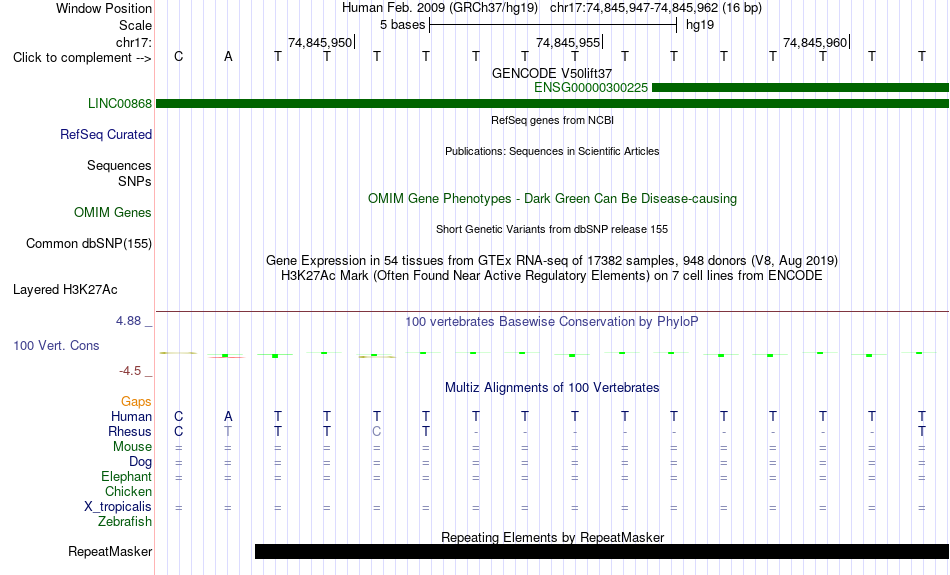Open the 100 Vert. Cons track label
This screenshot has height=575, width=950.
tap(56, 345)
